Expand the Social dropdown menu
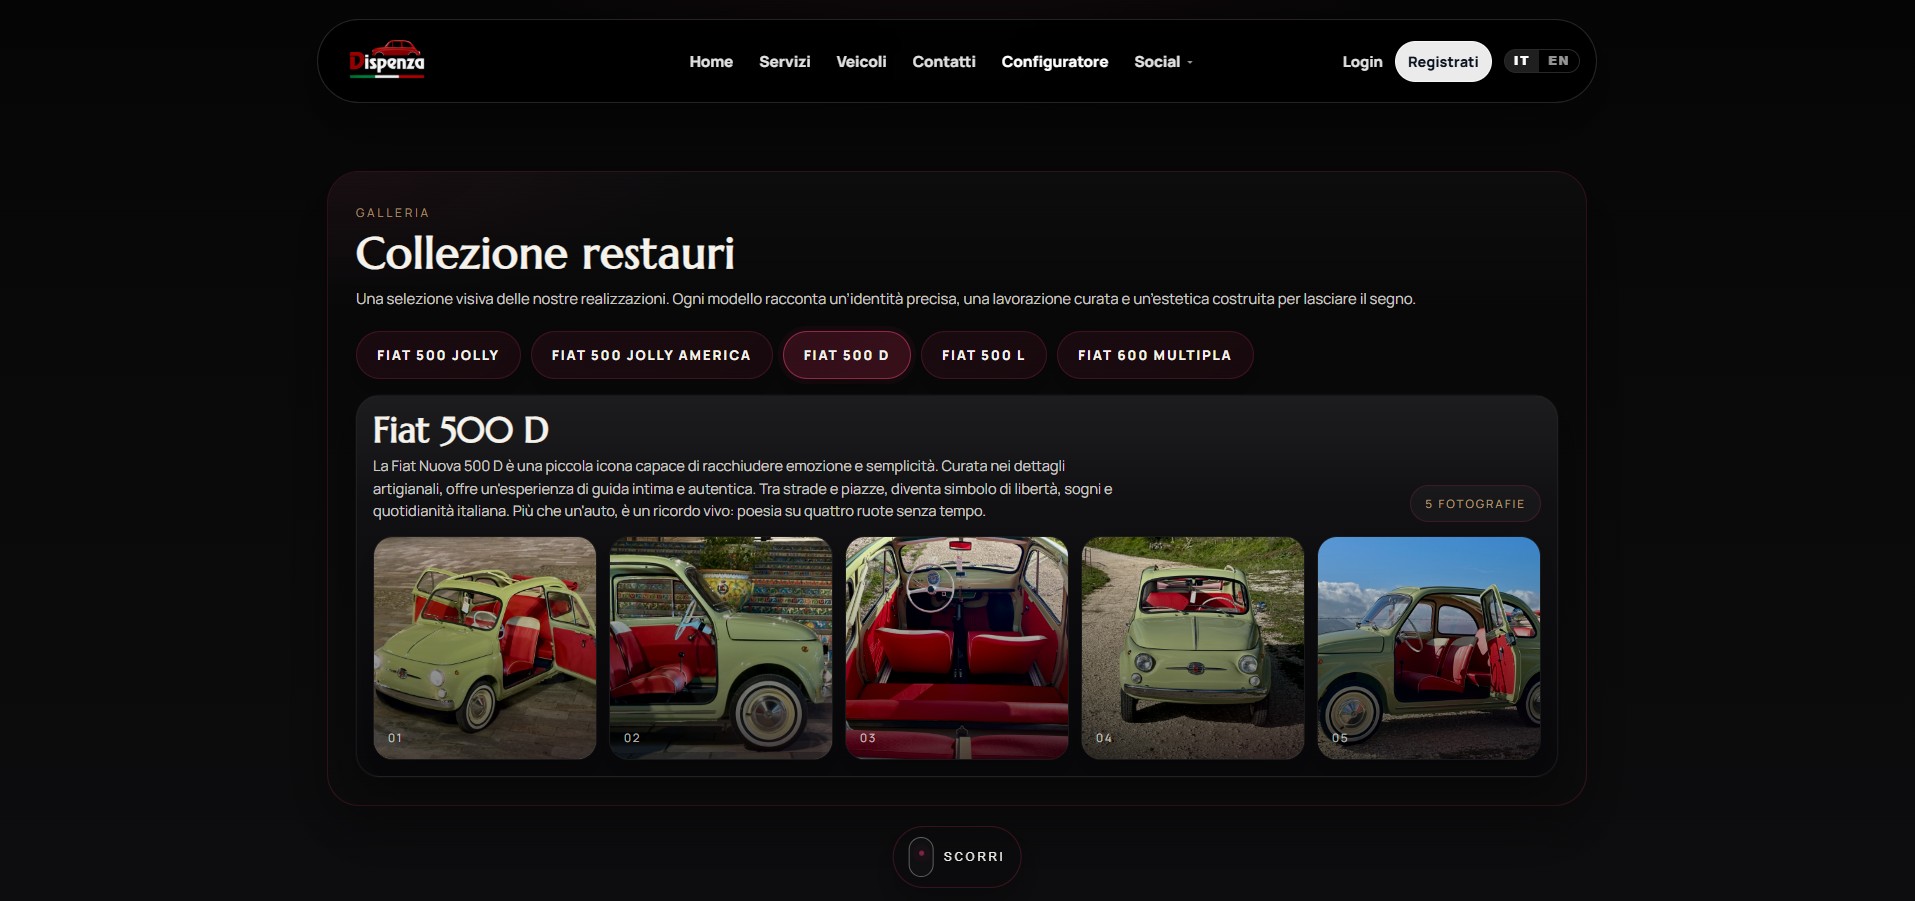Screen dimensions: 1915x901 tap(1163, 62)
